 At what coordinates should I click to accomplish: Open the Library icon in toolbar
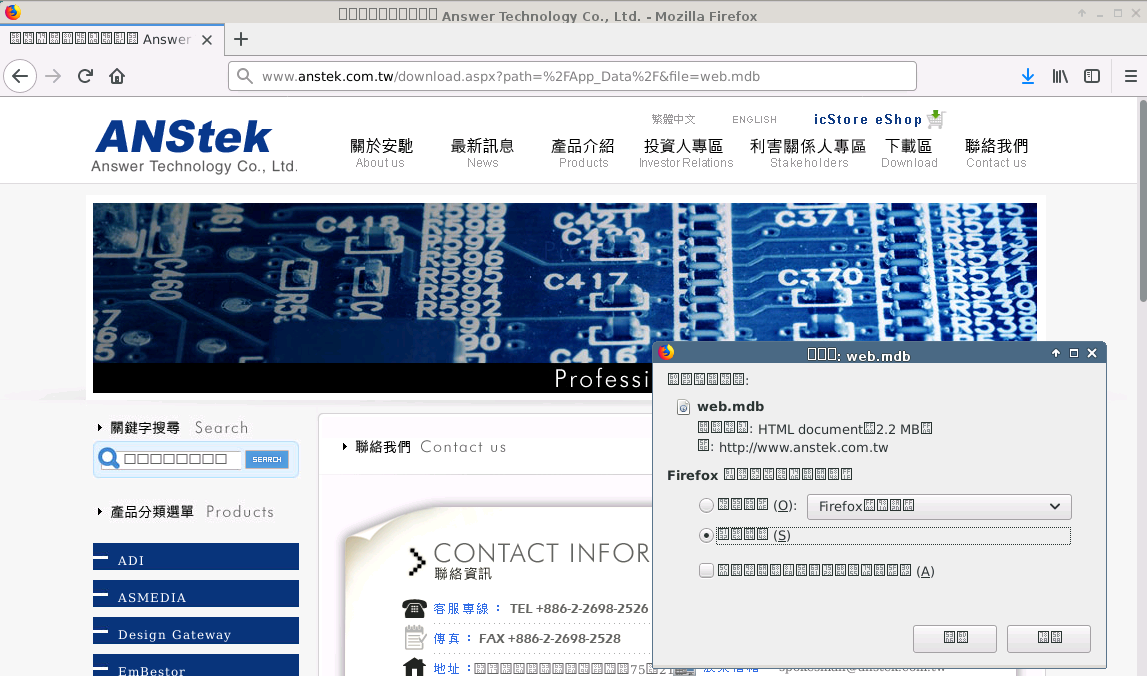pos(1060,76)
